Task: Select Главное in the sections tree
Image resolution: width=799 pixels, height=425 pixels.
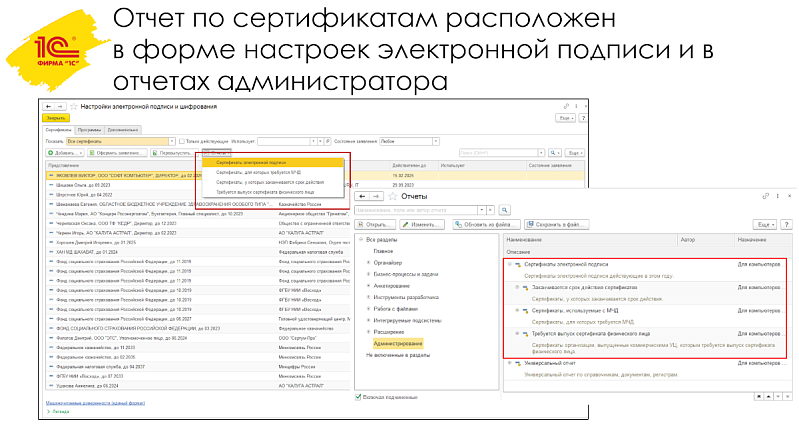Action: (383, 251)
